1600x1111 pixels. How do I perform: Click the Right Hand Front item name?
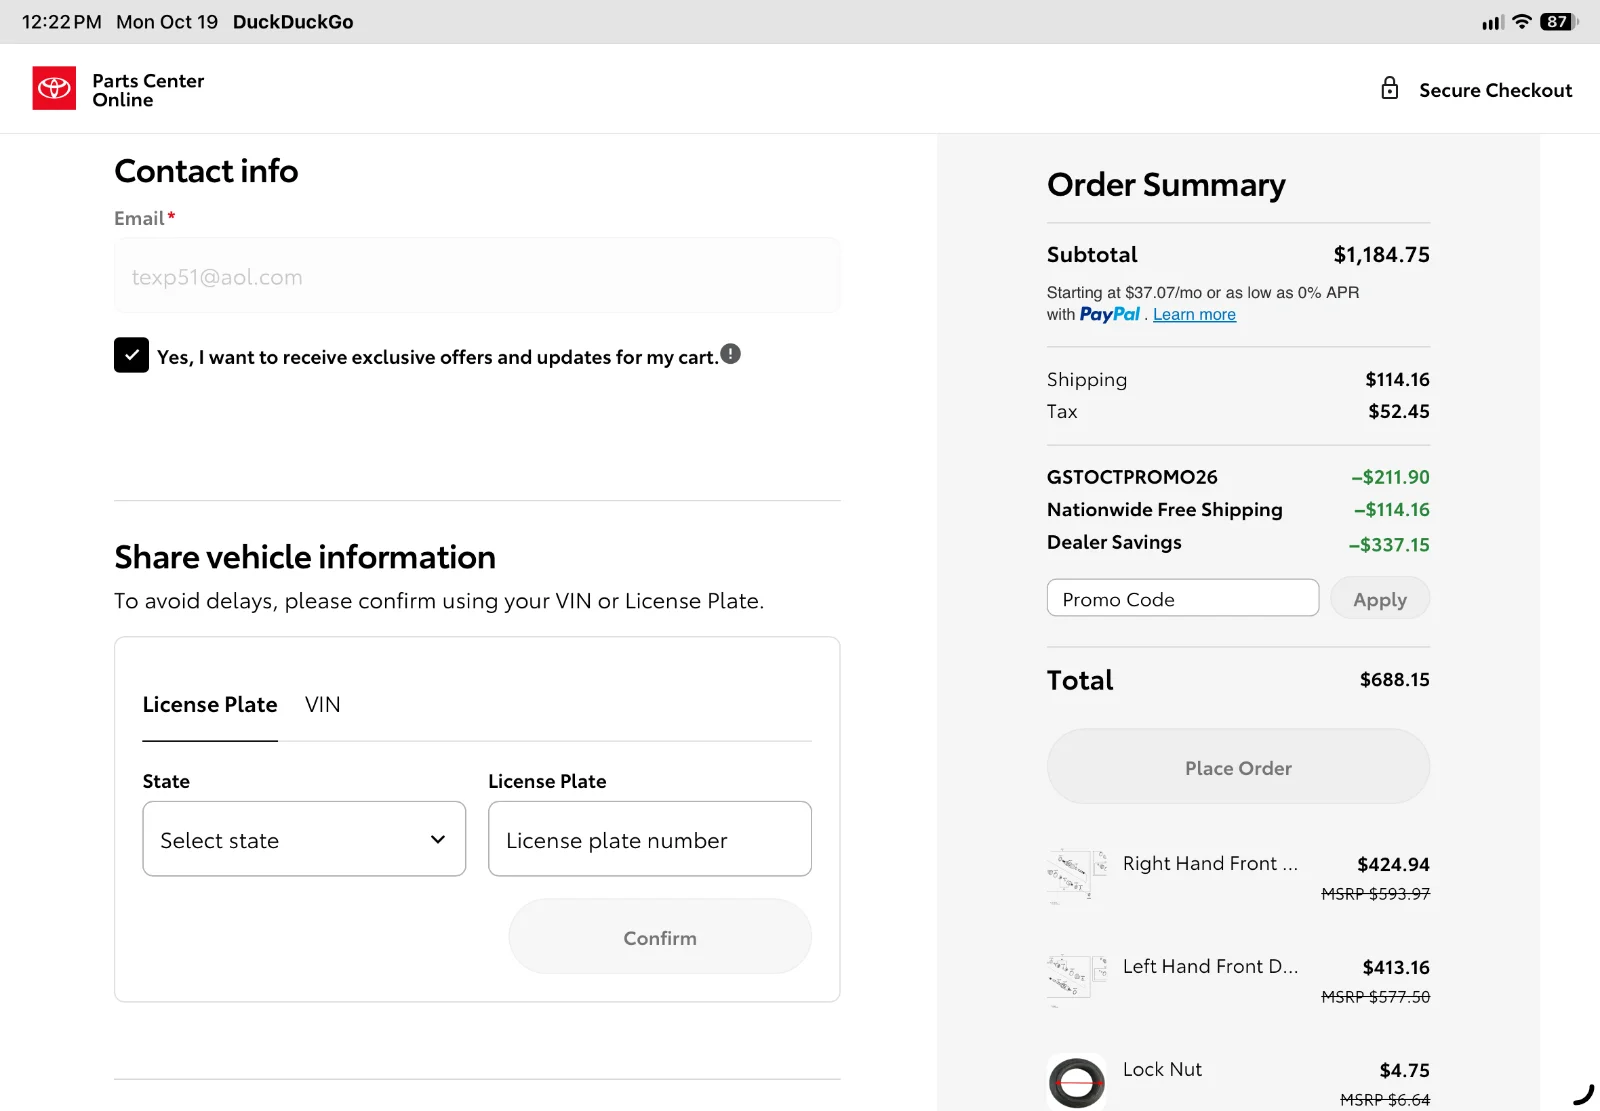tap(1210, 863)
